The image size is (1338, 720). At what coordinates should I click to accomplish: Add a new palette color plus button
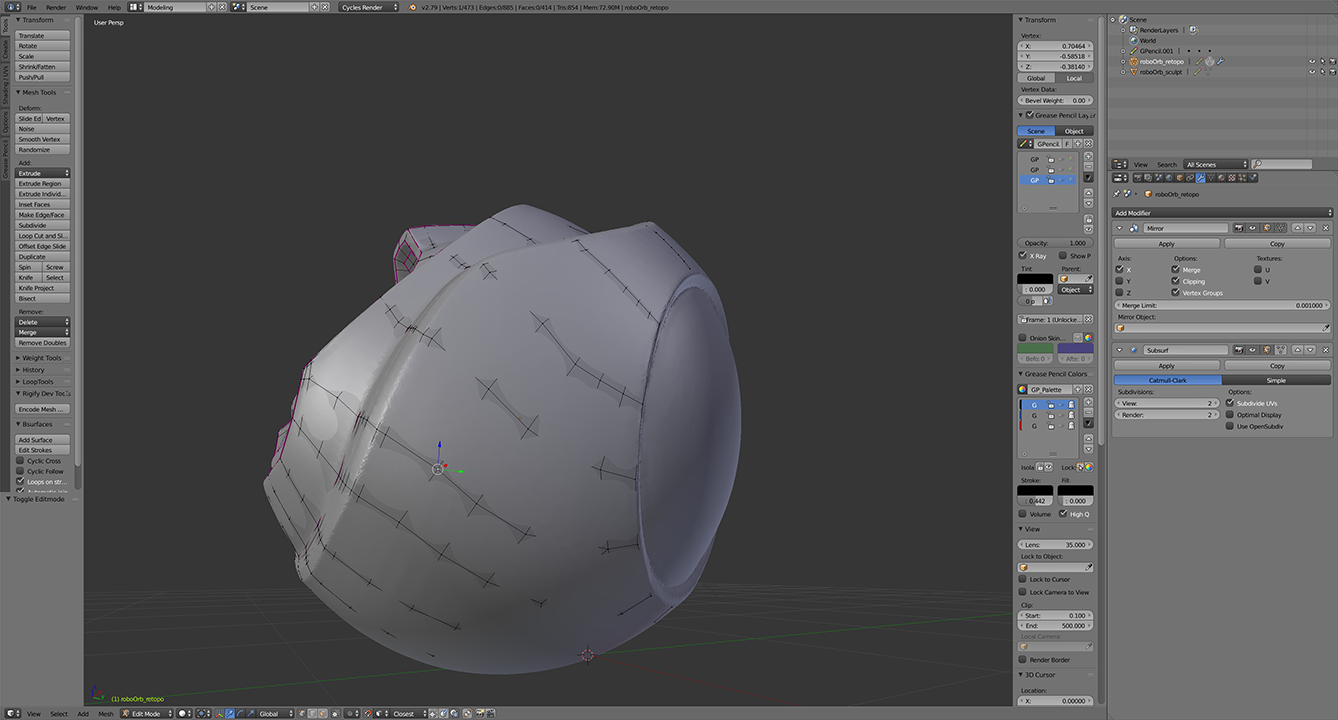1089,402
